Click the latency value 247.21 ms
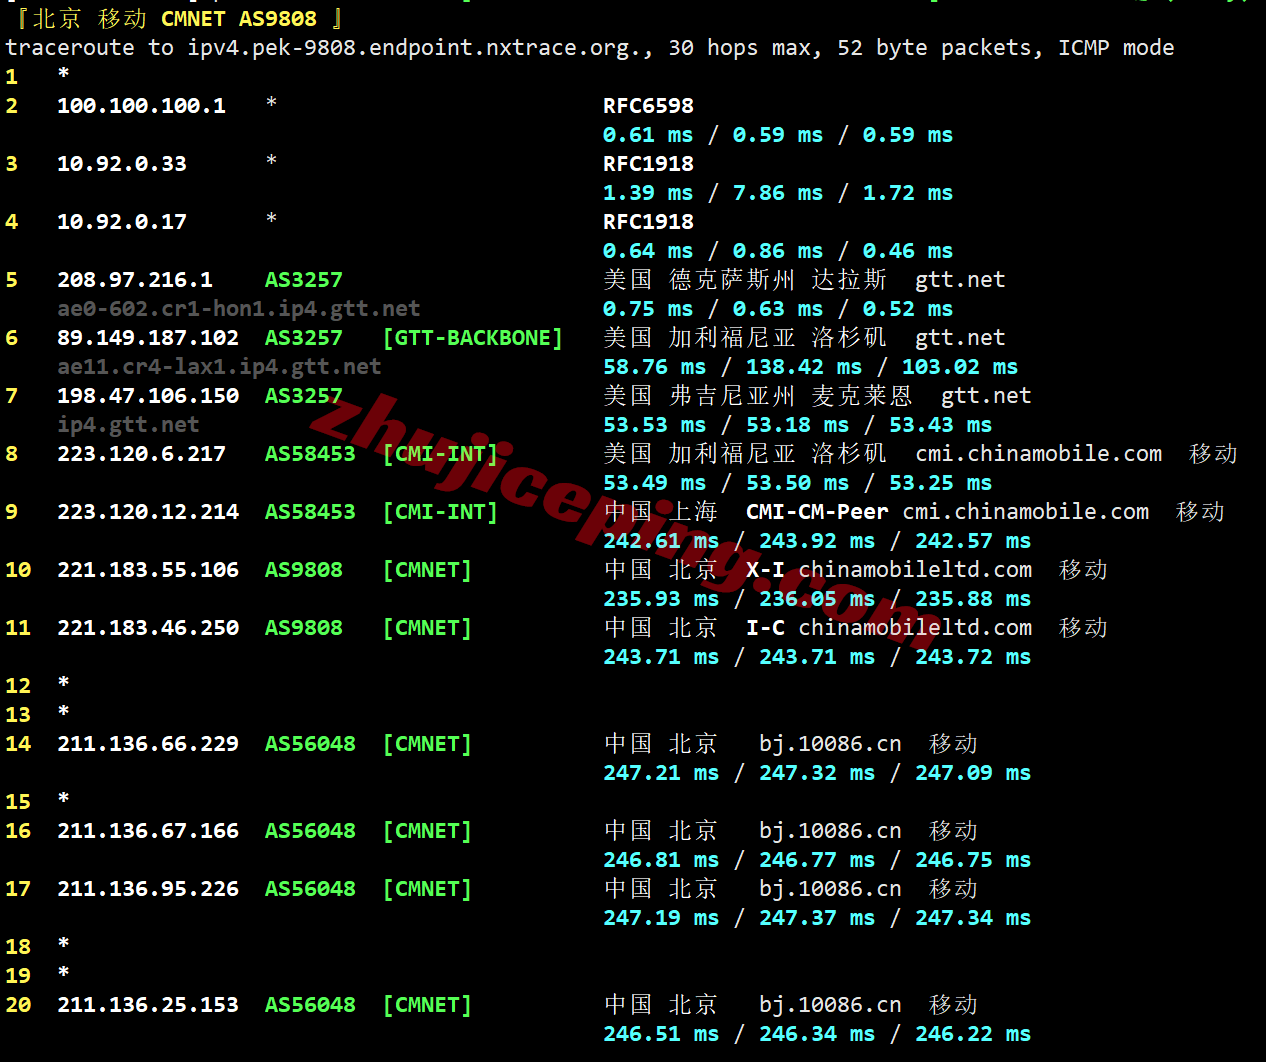 (x=661, y=773)
